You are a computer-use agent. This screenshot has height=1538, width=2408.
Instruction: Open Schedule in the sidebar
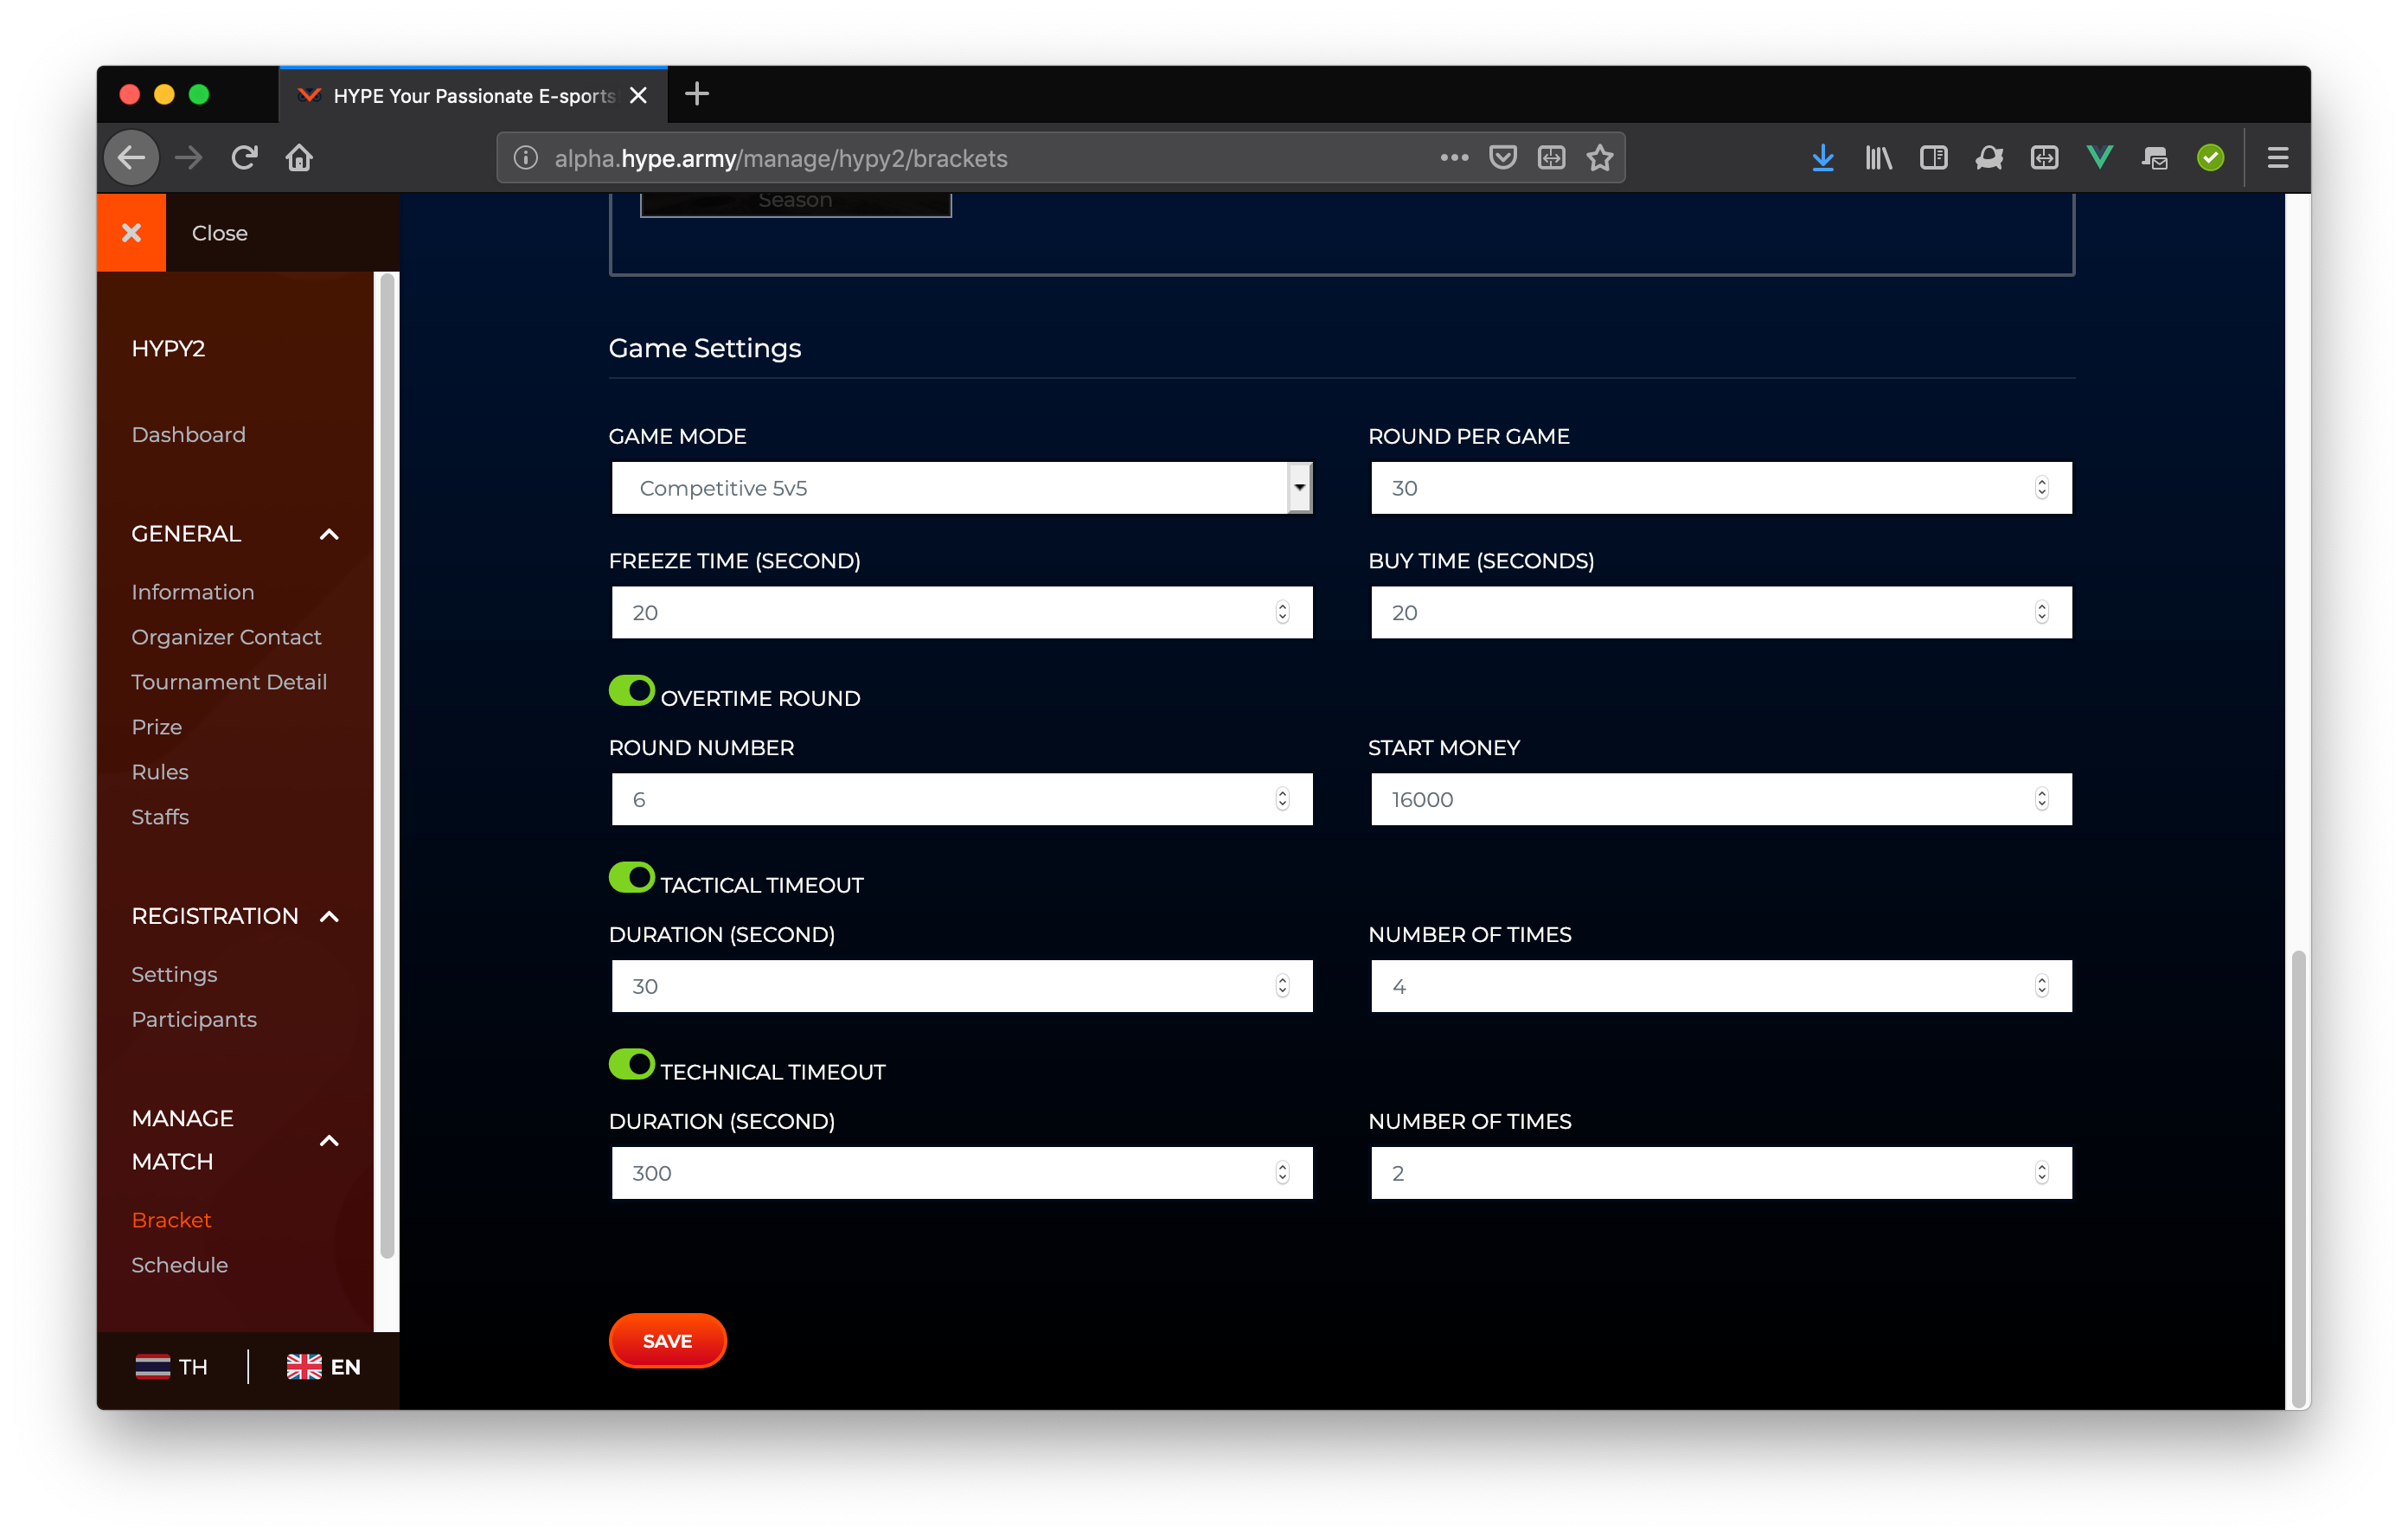[x=180, y=1265]
